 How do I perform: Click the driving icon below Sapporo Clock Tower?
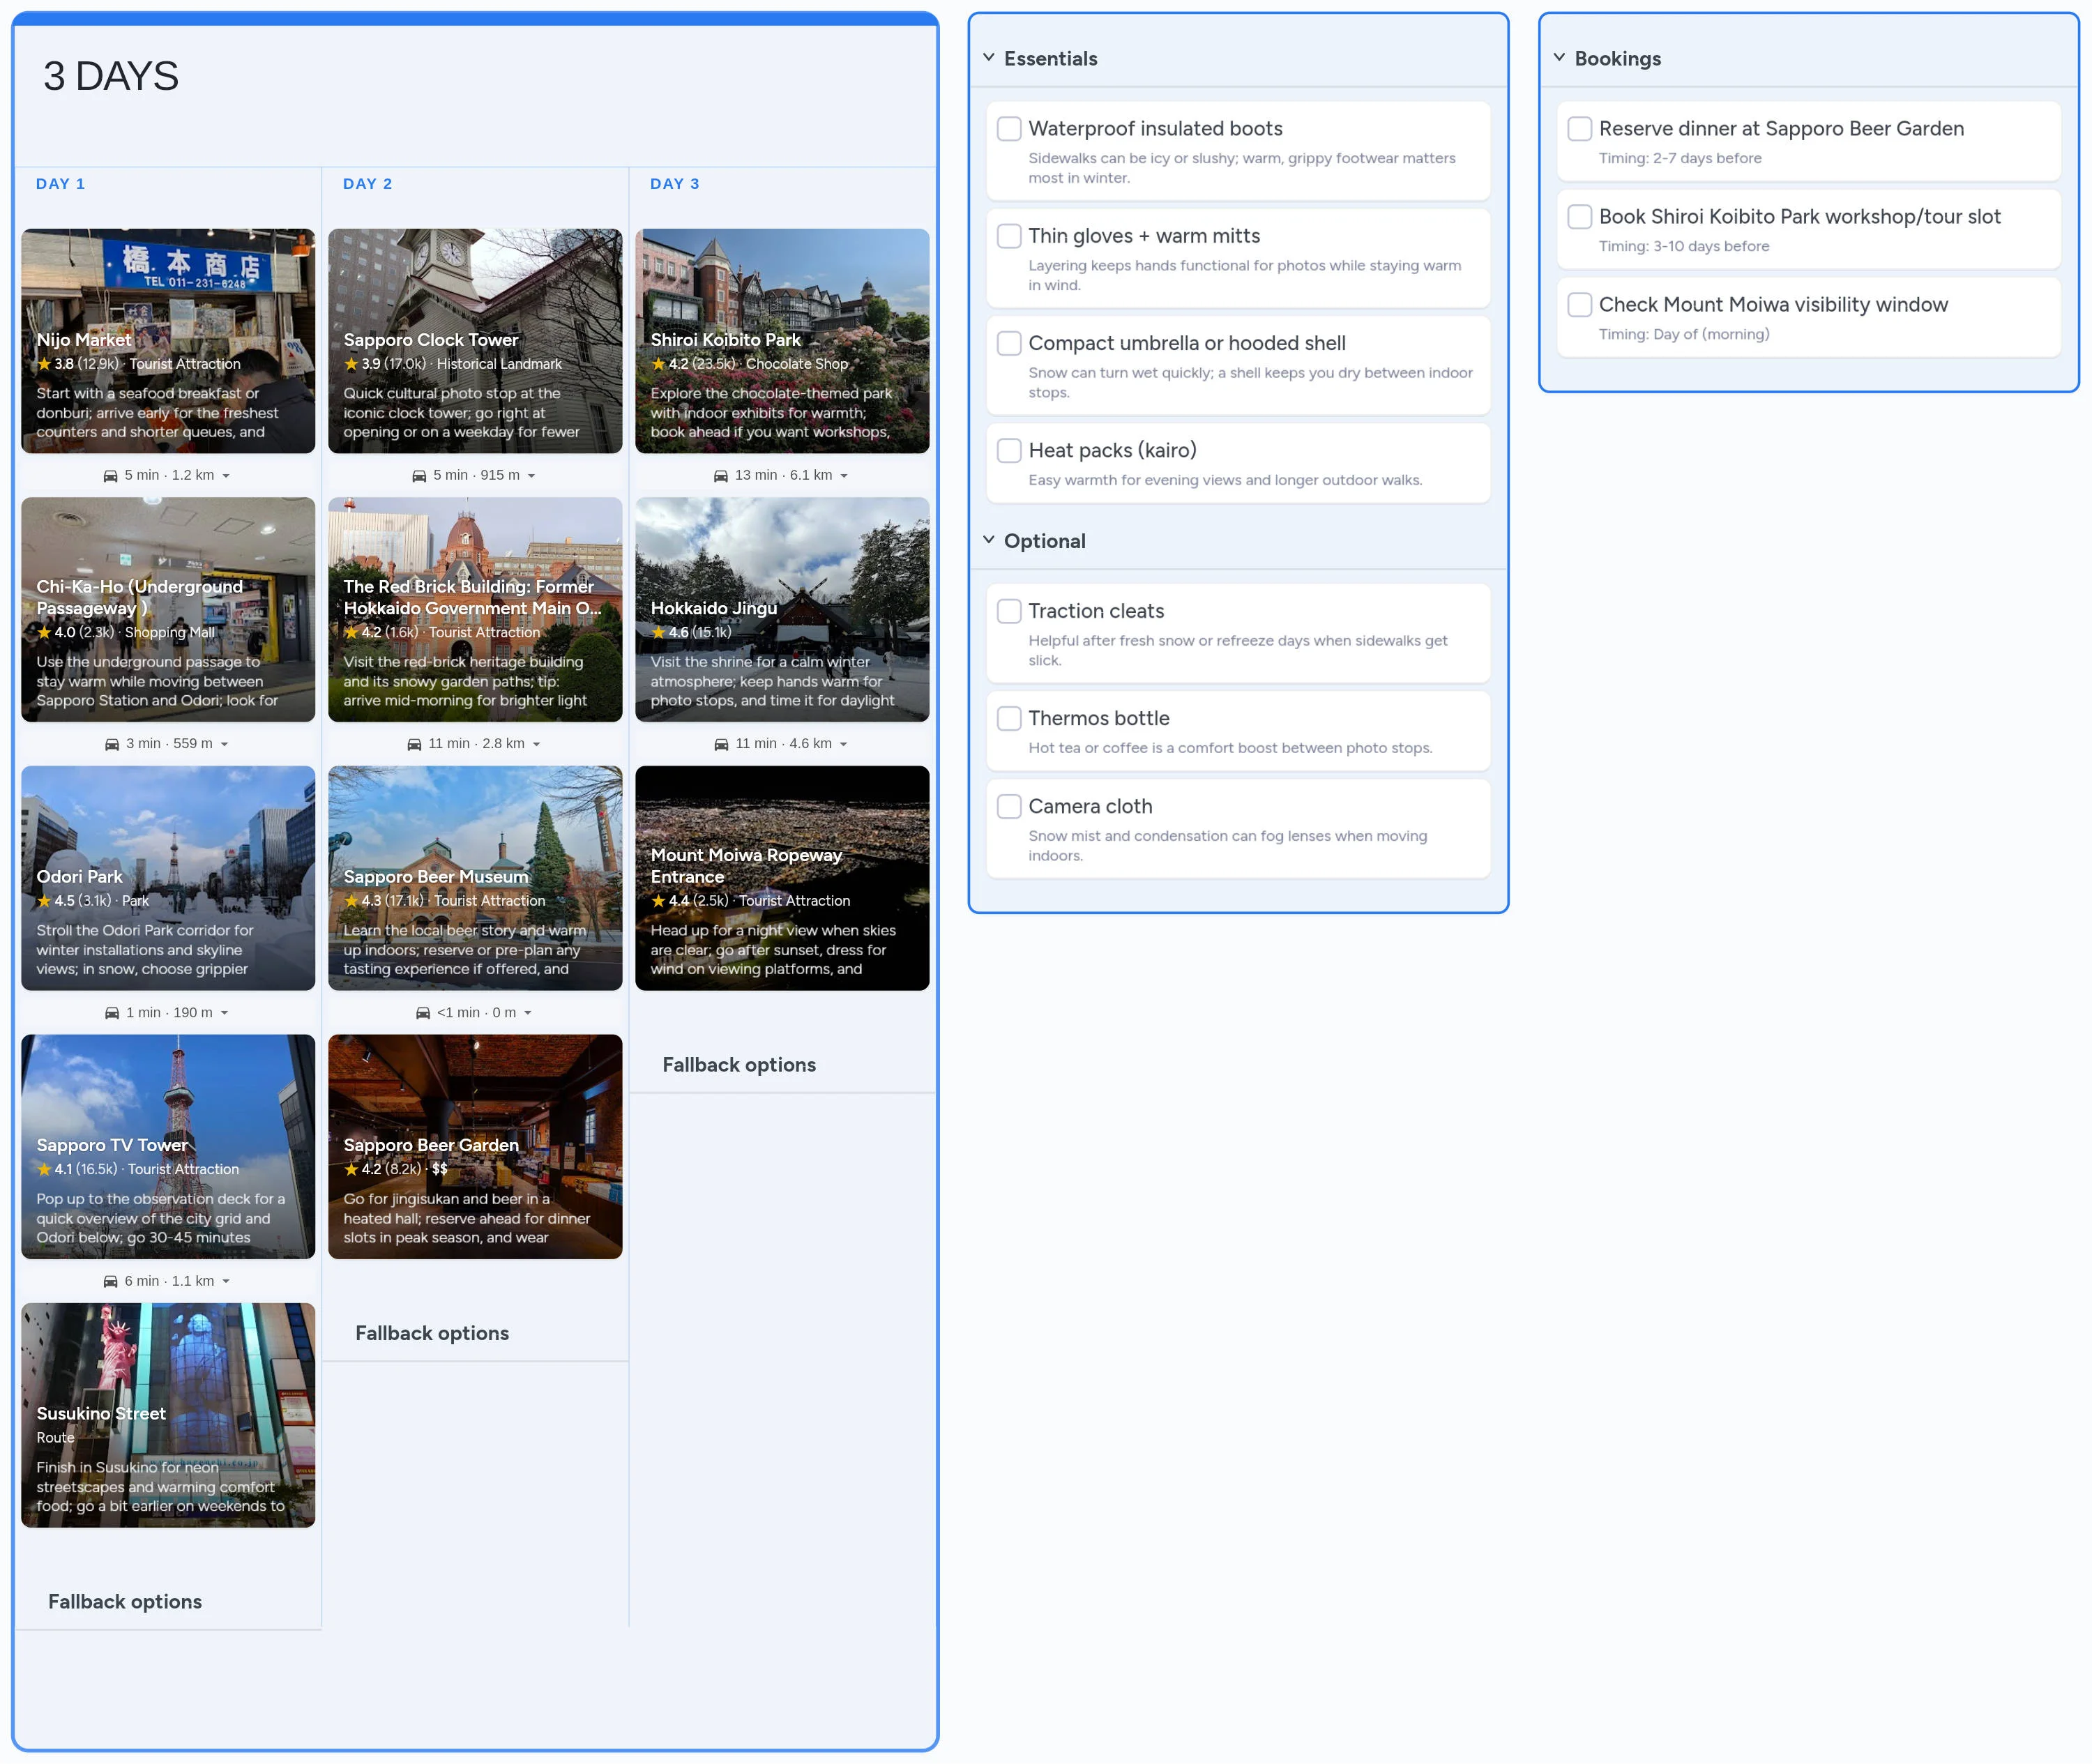[x=419, y=475]
